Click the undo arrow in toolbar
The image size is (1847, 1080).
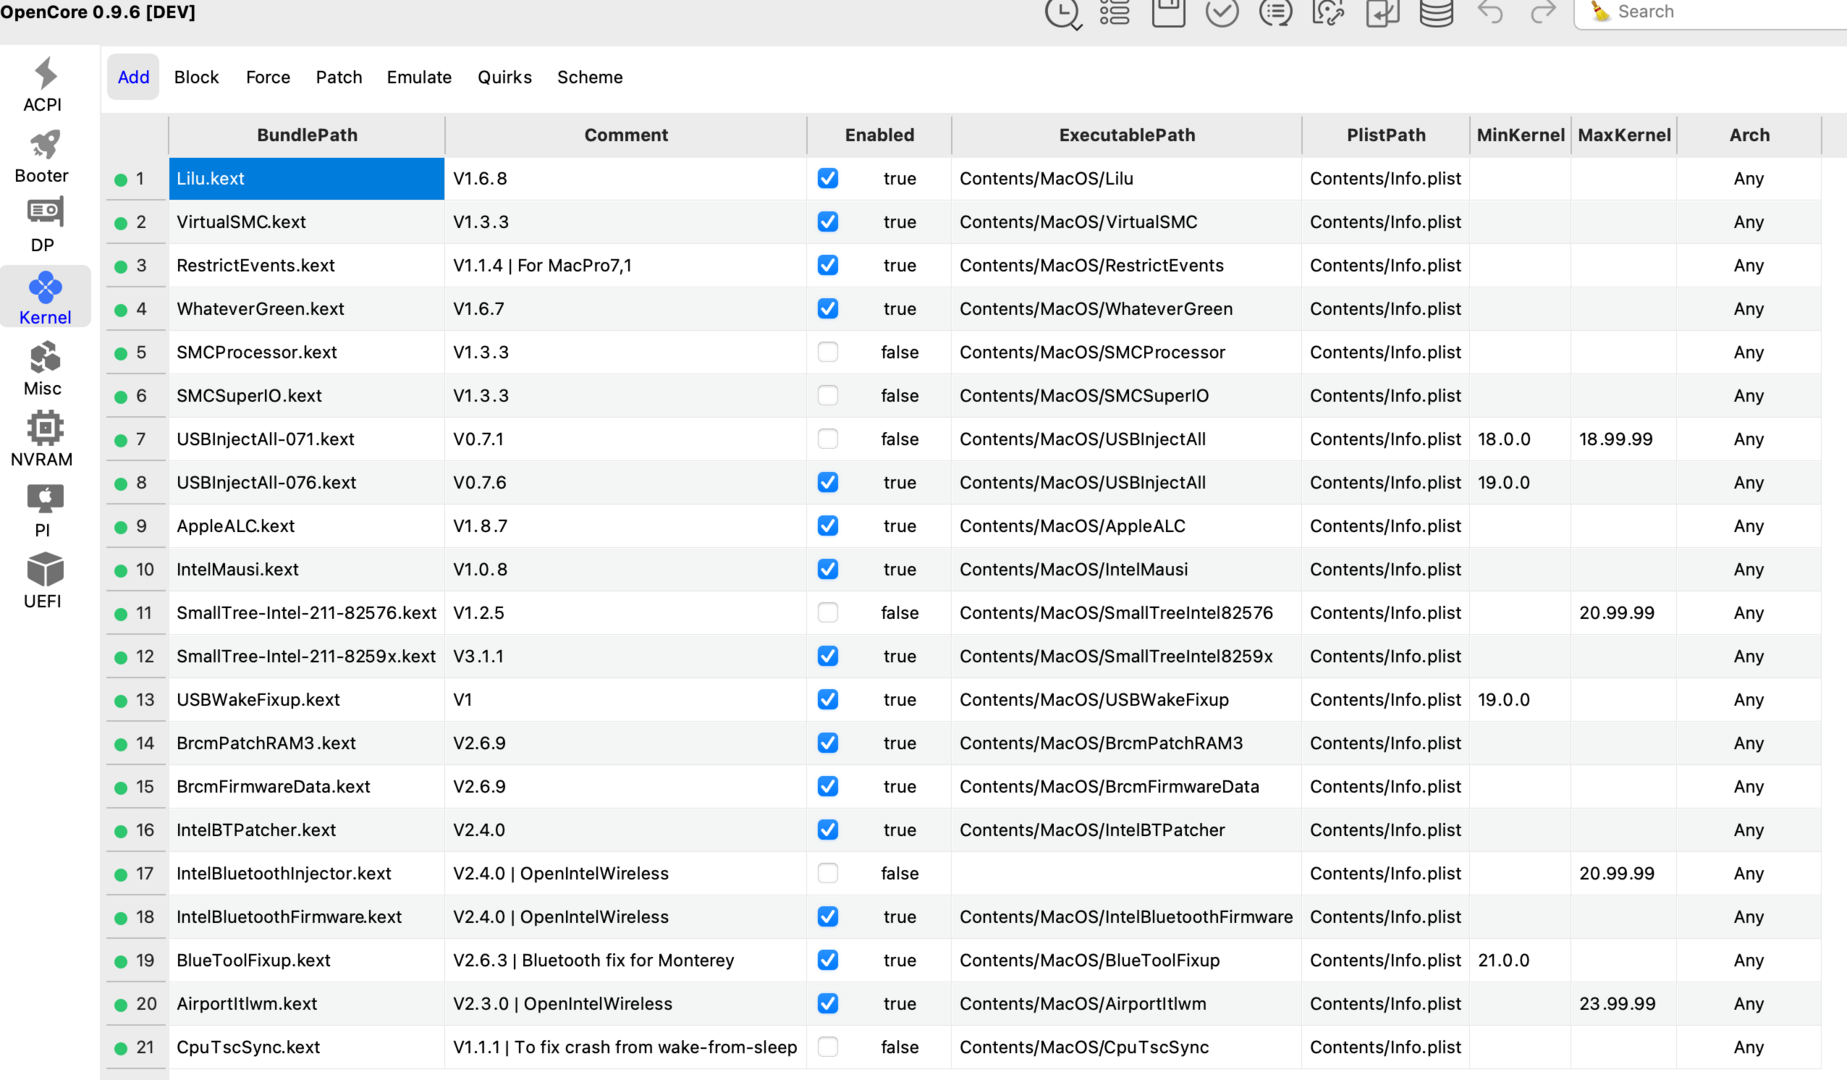coord(1490,12)
